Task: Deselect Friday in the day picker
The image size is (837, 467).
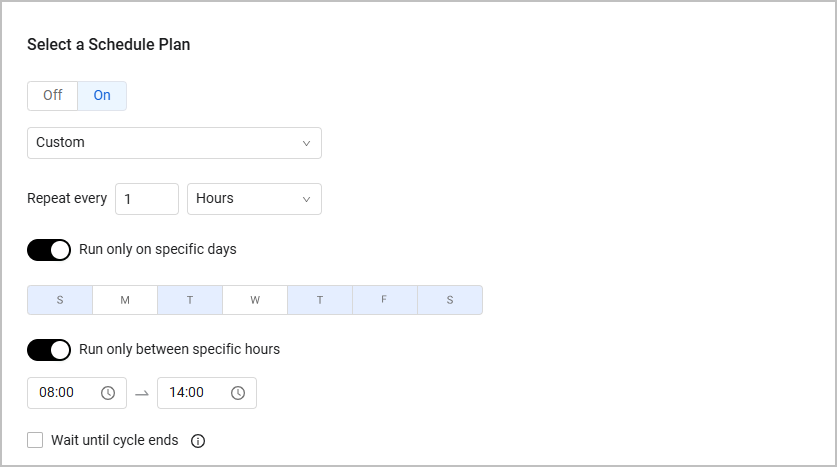Action: coord(385,300)
